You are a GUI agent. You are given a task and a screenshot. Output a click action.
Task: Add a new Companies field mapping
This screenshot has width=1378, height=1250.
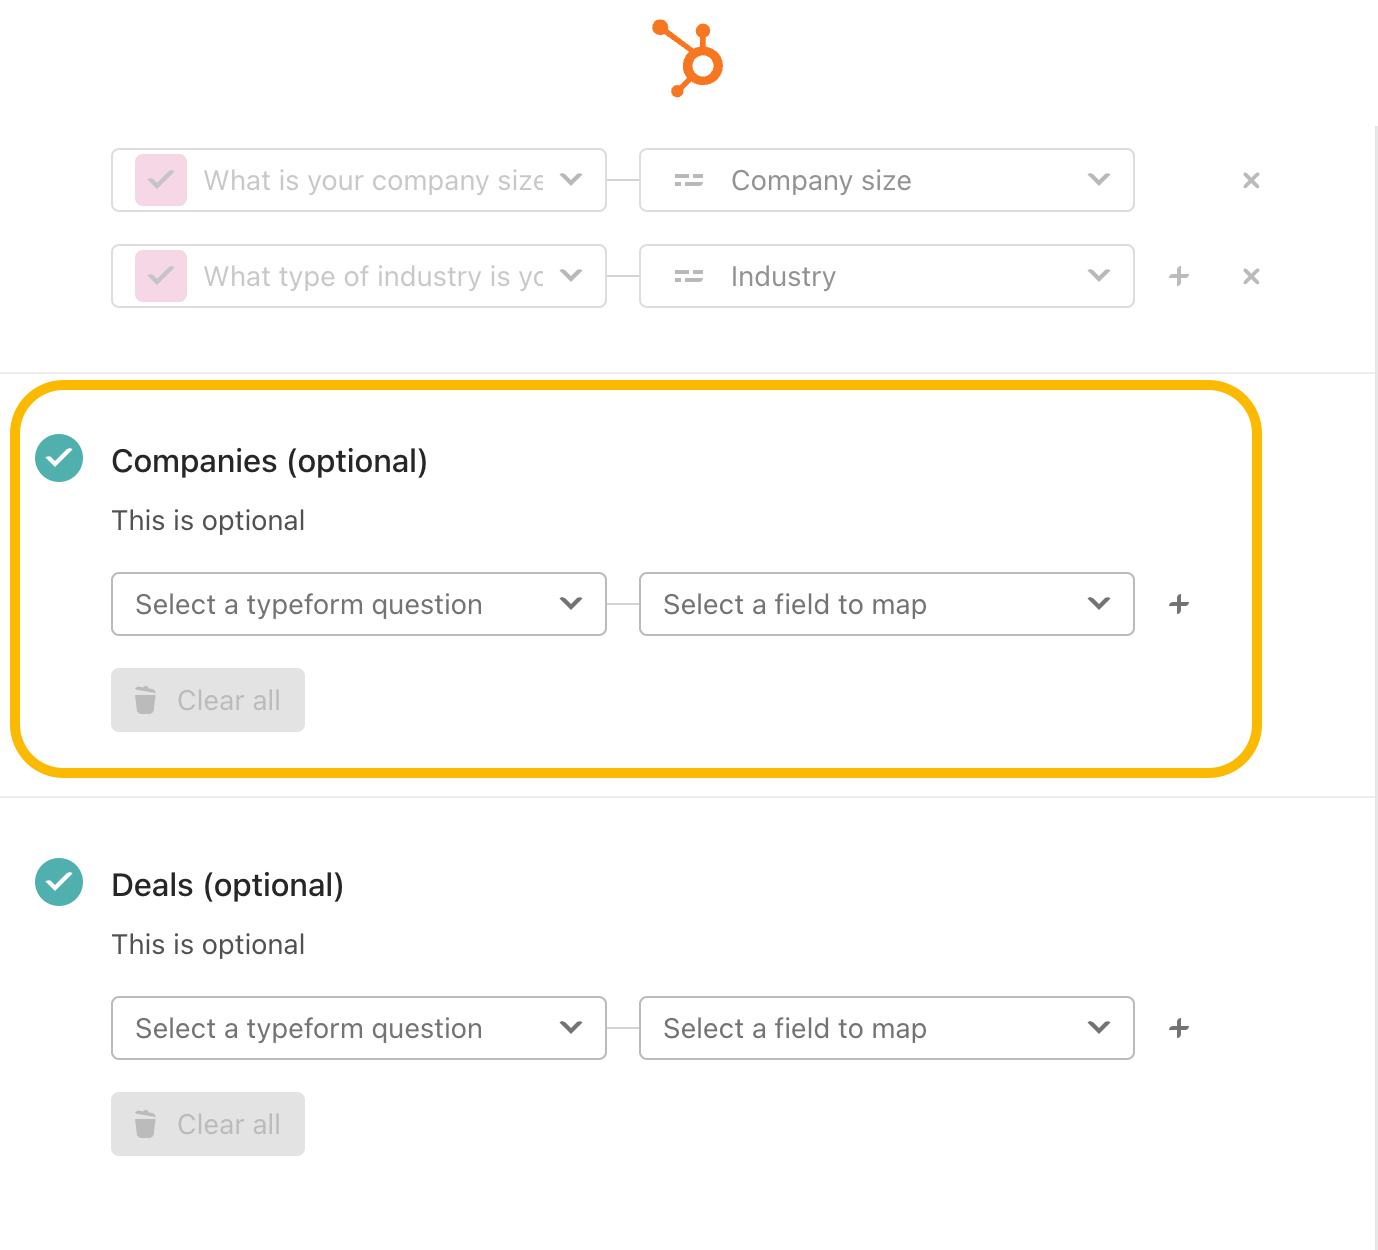tap(1179, 604)
